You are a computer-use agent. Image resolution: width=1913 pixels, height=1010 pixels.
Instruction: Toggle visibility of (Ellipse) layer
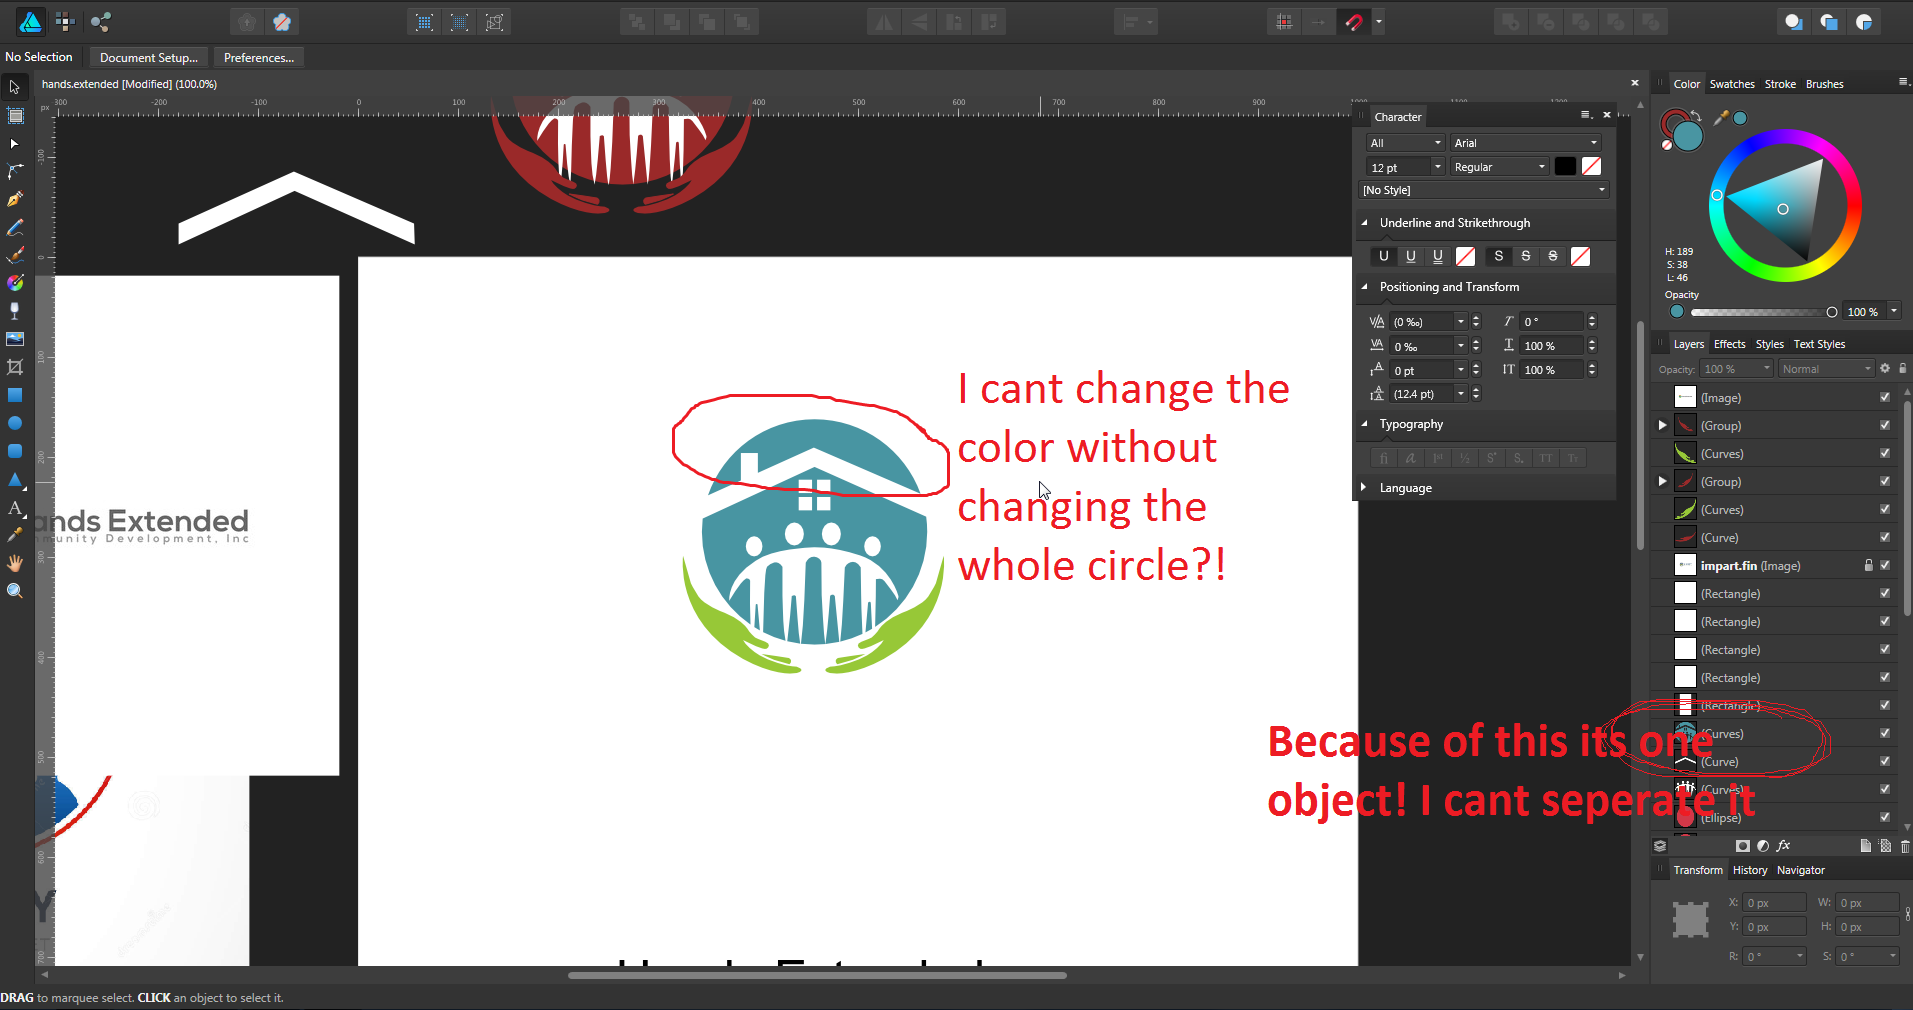point(1885,818)
